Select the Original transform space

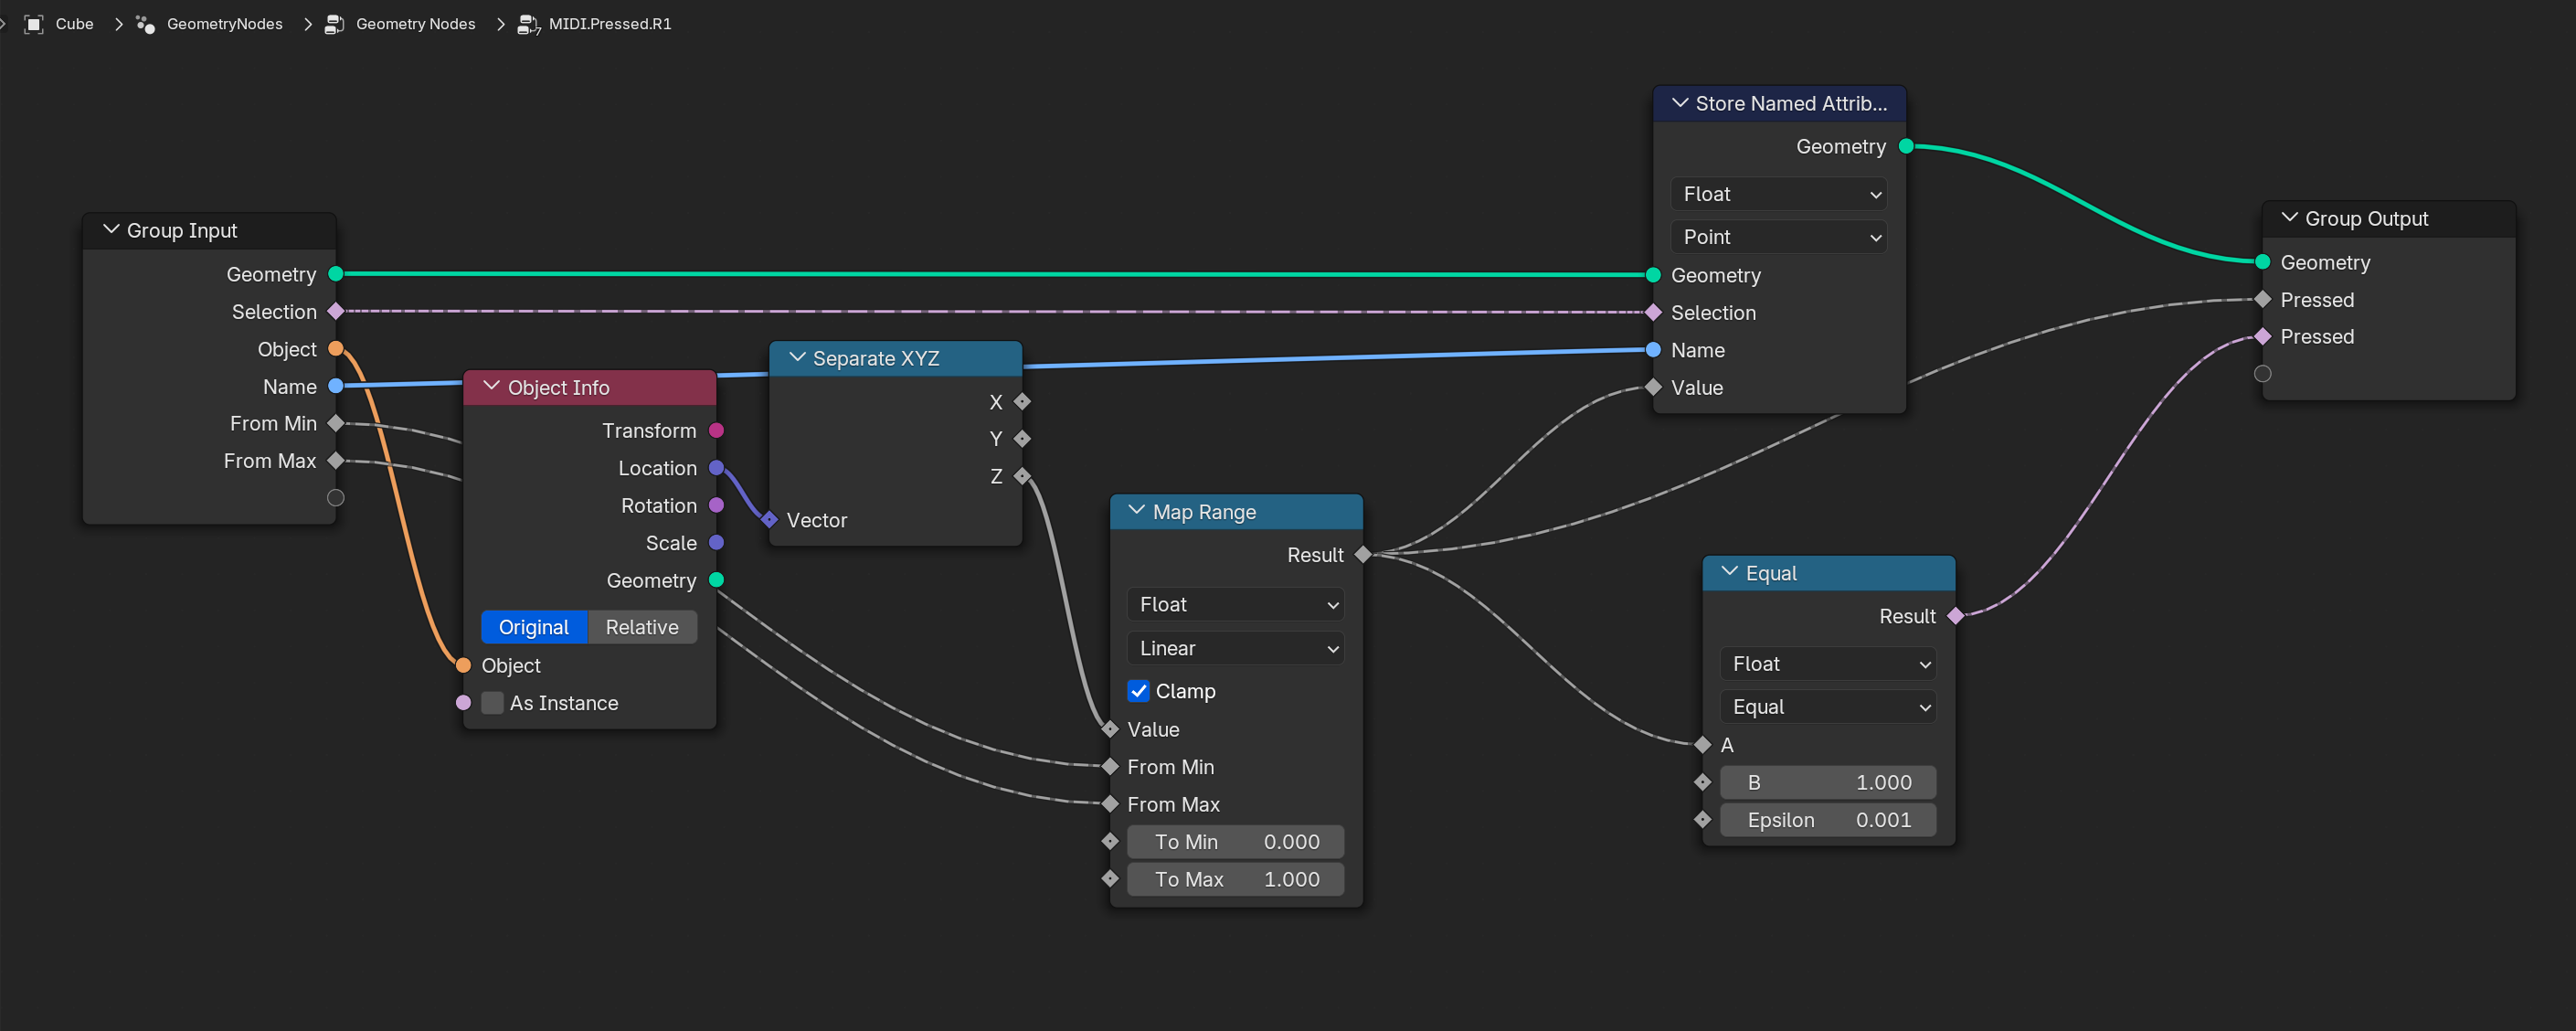(534, 627)
